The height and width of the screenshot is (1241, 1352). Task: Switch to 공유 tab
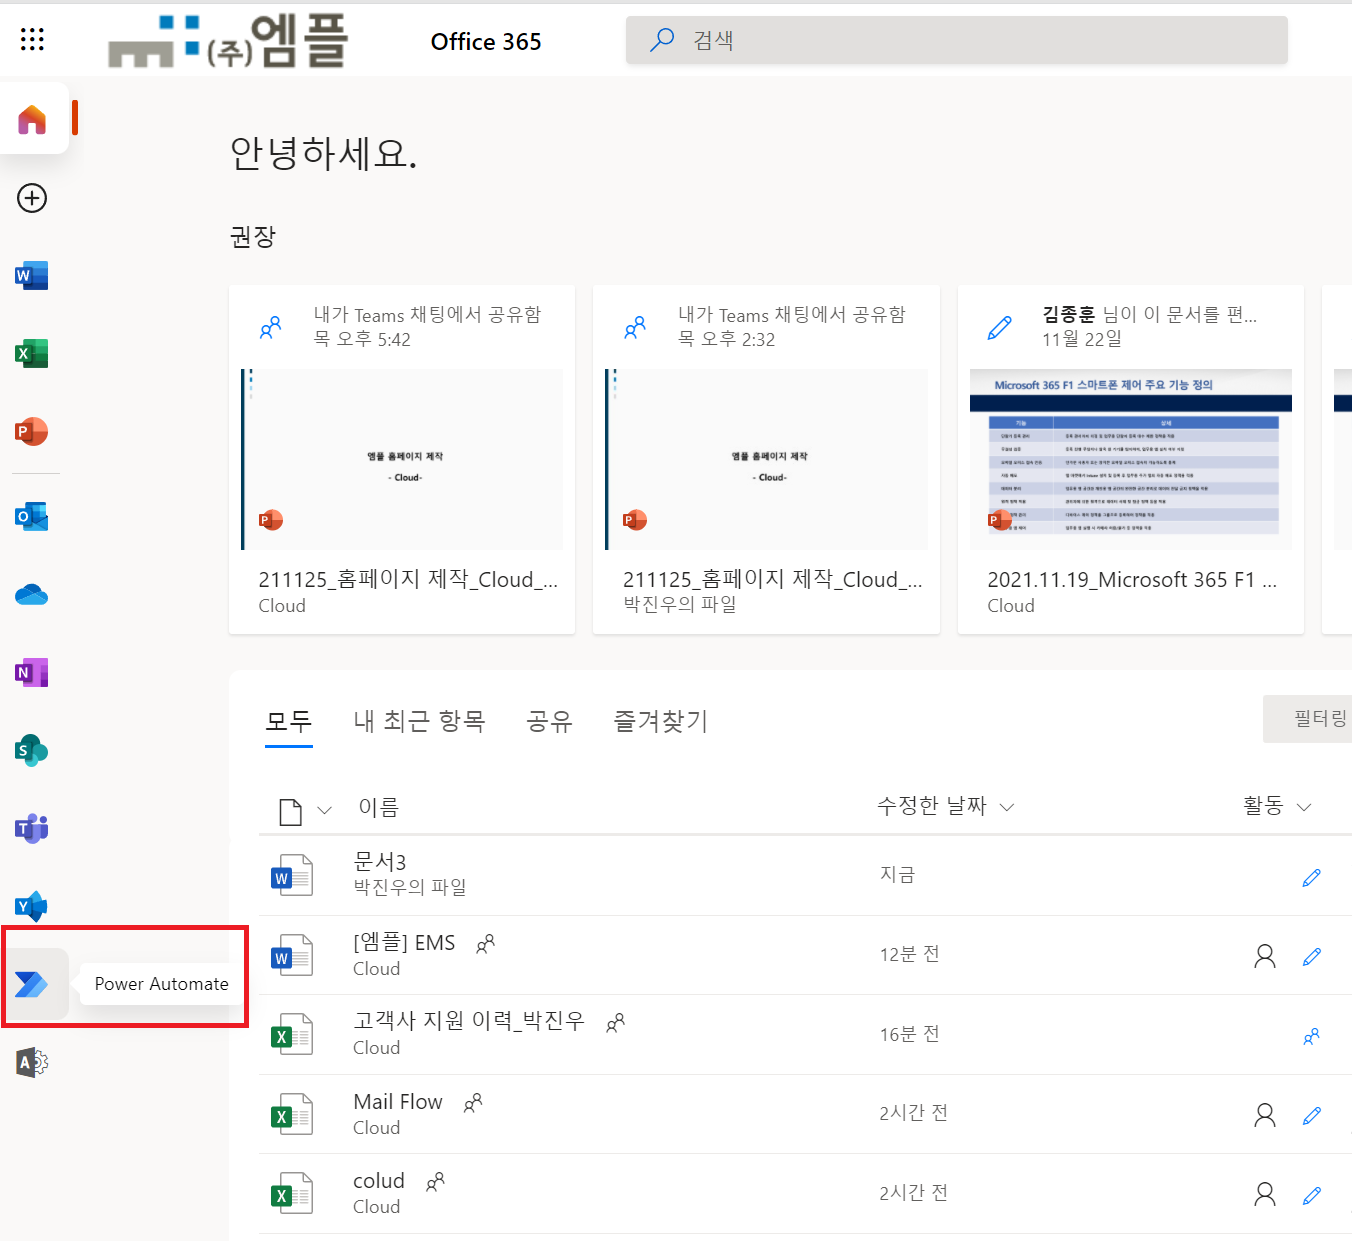(x=549, y=721)
